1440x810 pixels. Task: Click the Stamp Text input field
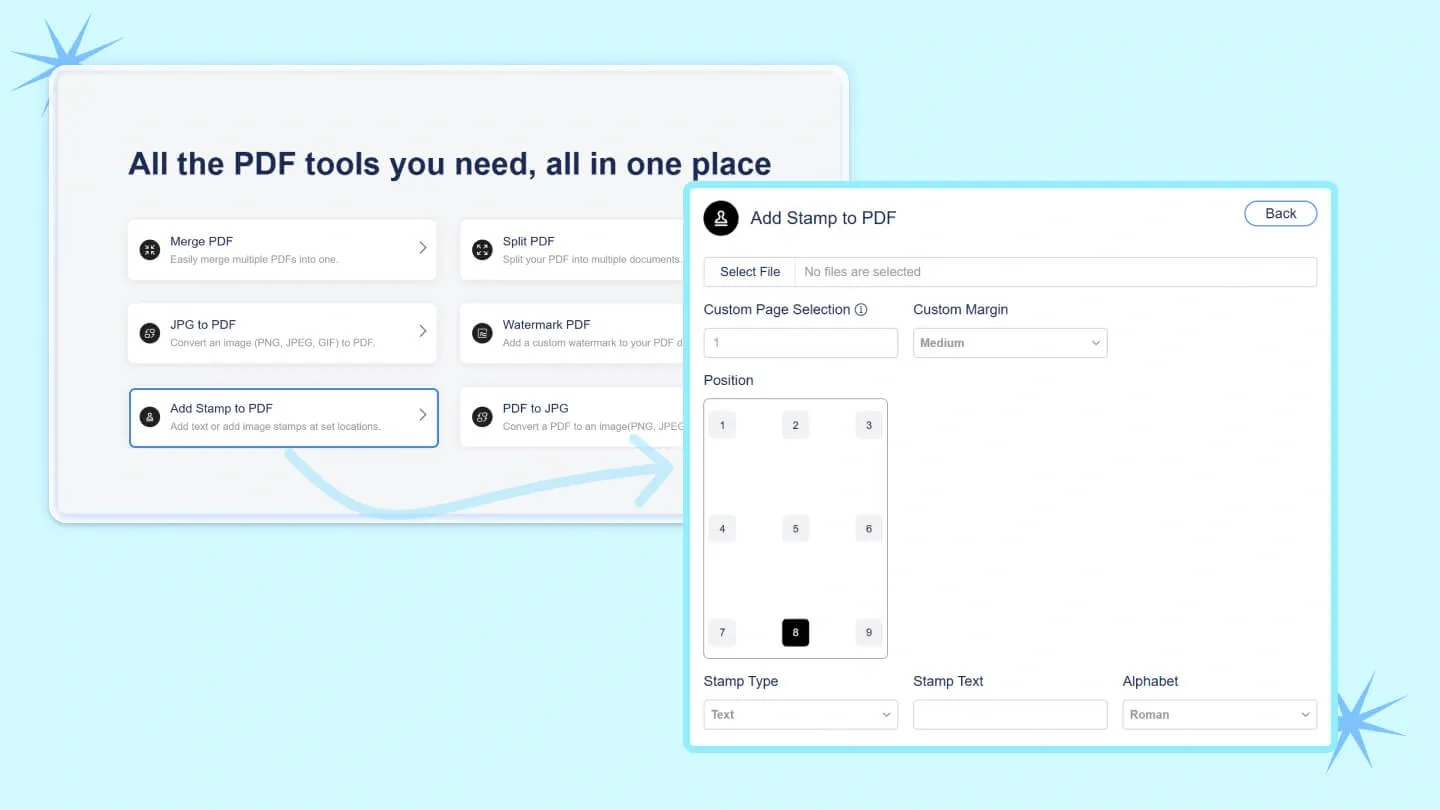pyautogui.click(x=1009, y=715)
